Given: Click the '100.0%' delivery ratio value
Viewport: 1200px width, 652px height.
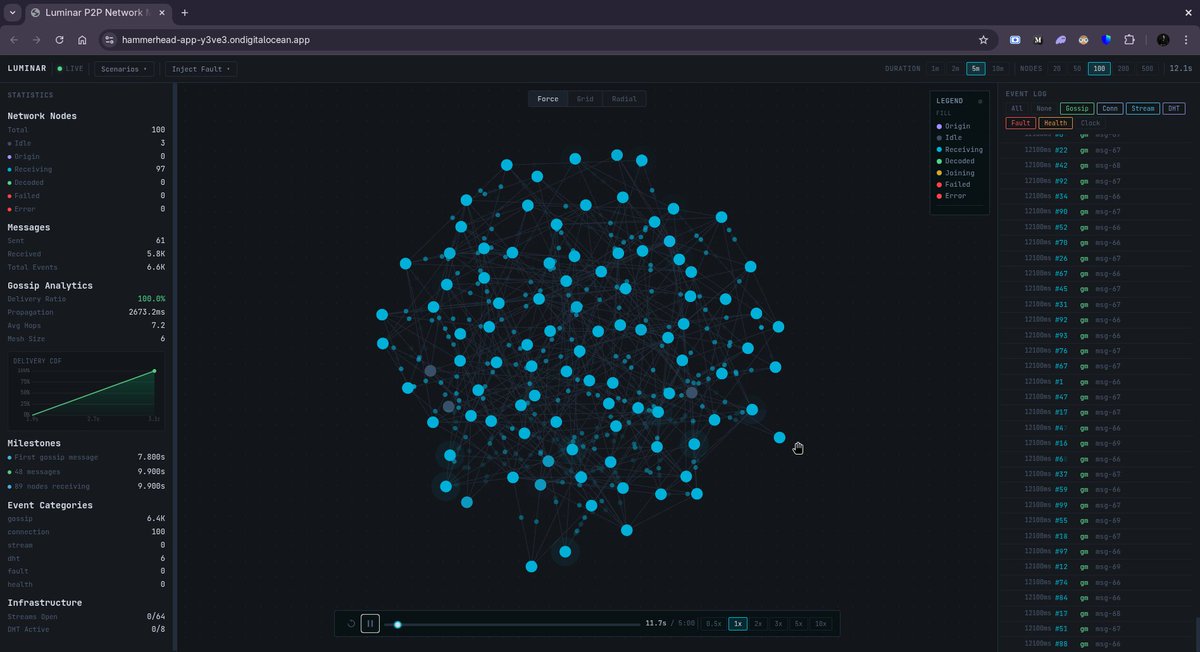Looking at the screenshot, I should coord(152,299).
